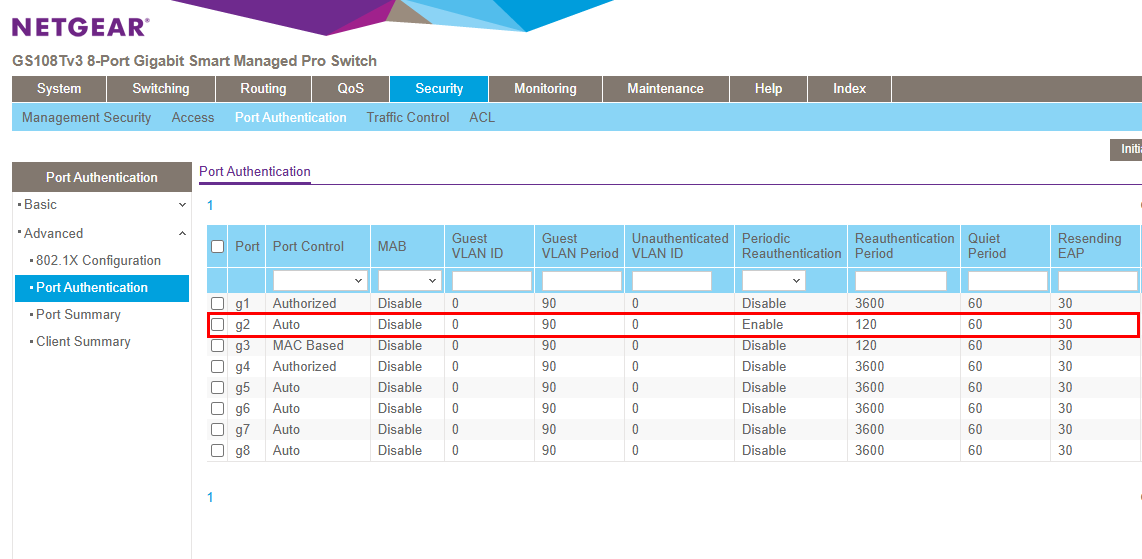Open the Traffic Control submenu
This screenshot has height=559, width=1142.
point(408,117)
